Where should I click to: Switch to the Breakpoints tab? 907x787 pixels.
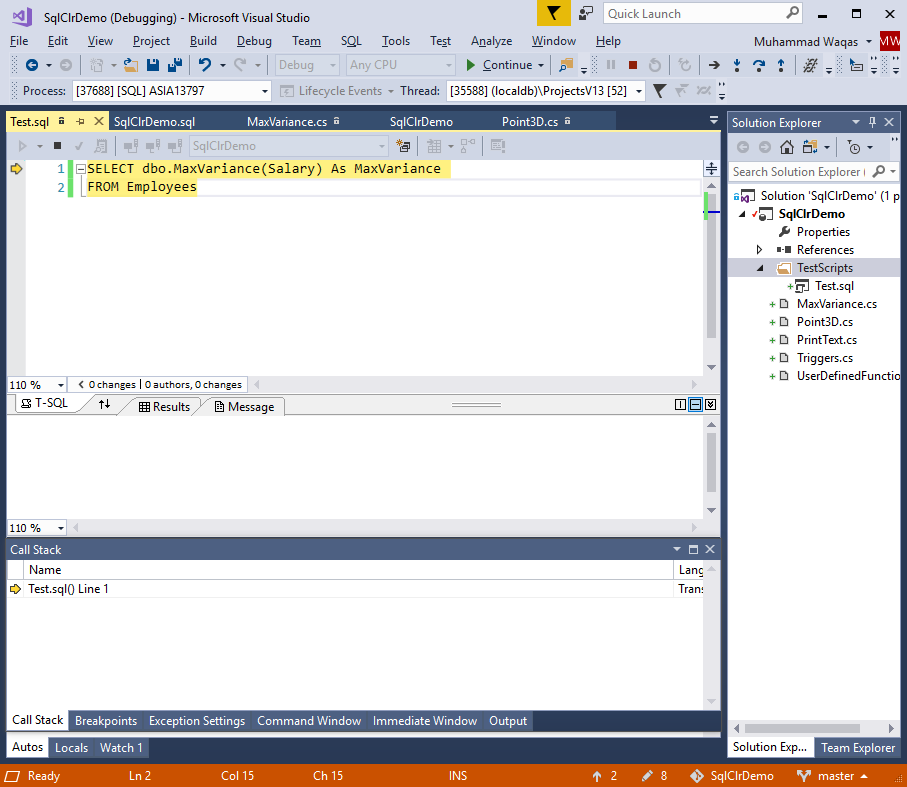[106, 721]
